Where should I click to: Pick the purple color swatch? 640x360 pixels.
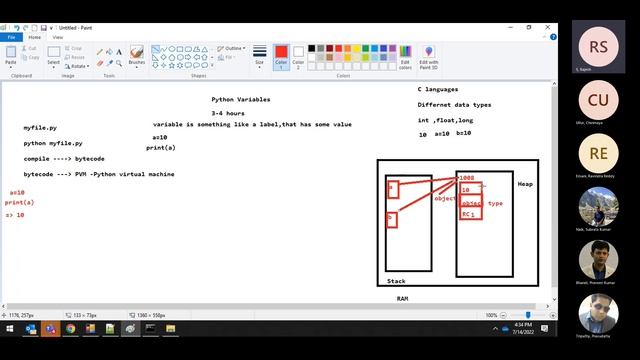pyautogui.click(x=393, y=49)
